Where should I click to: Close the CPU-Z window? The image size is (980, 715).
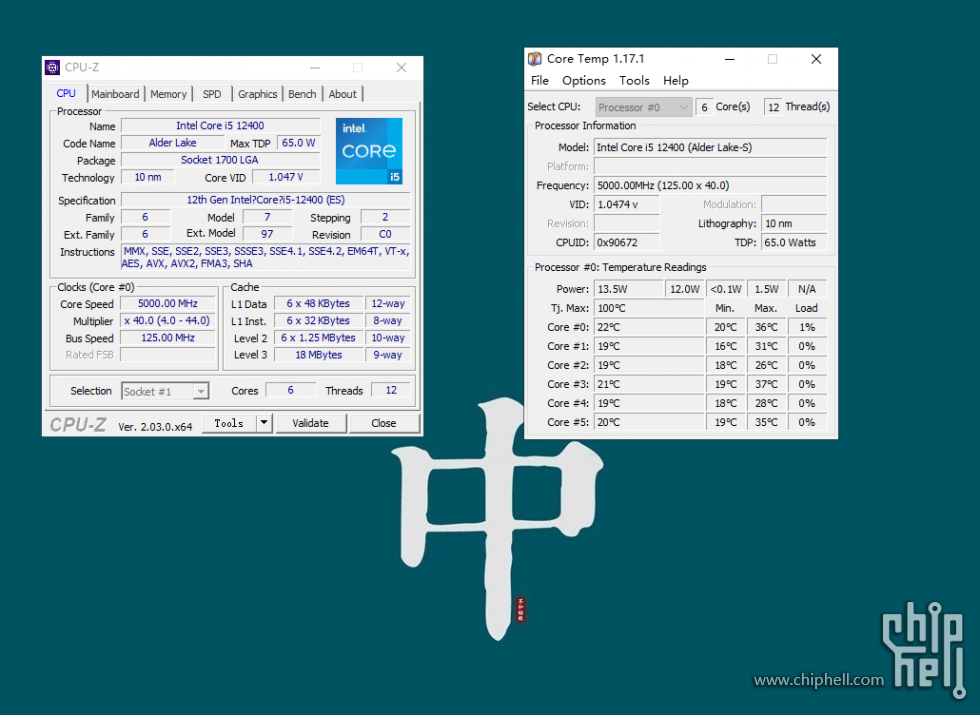pyautogui.click(x=401, y=68)
